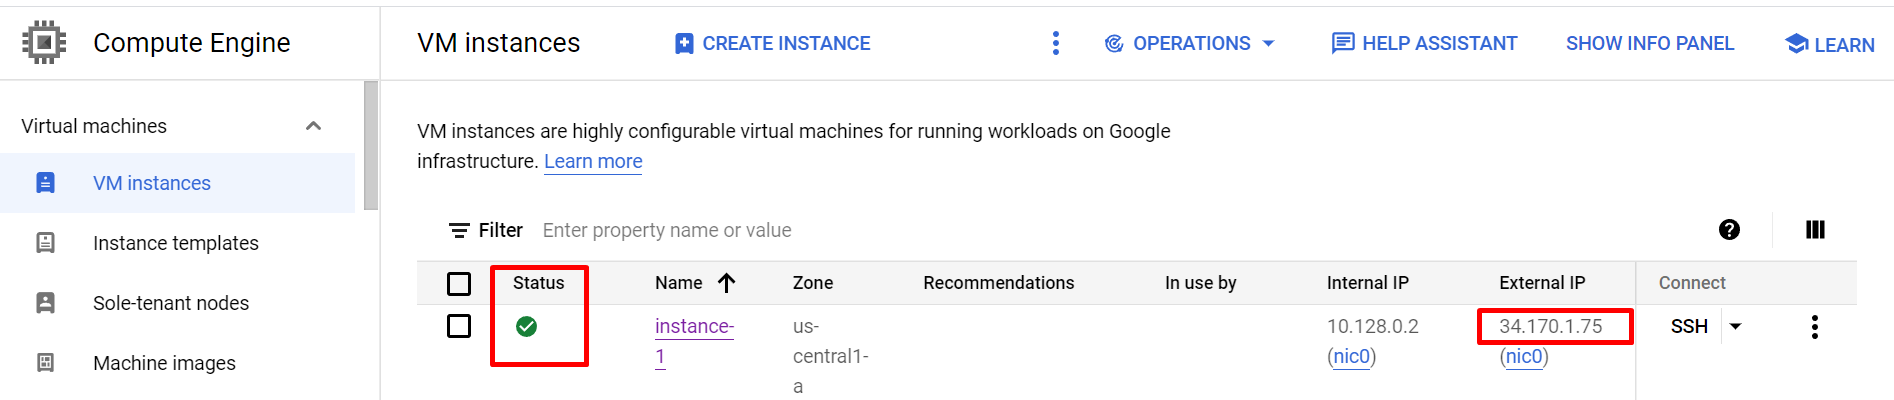Click the Machine images sidebar icon
1894x400 pixels.
pyautogui.click(x=46, y=363)
